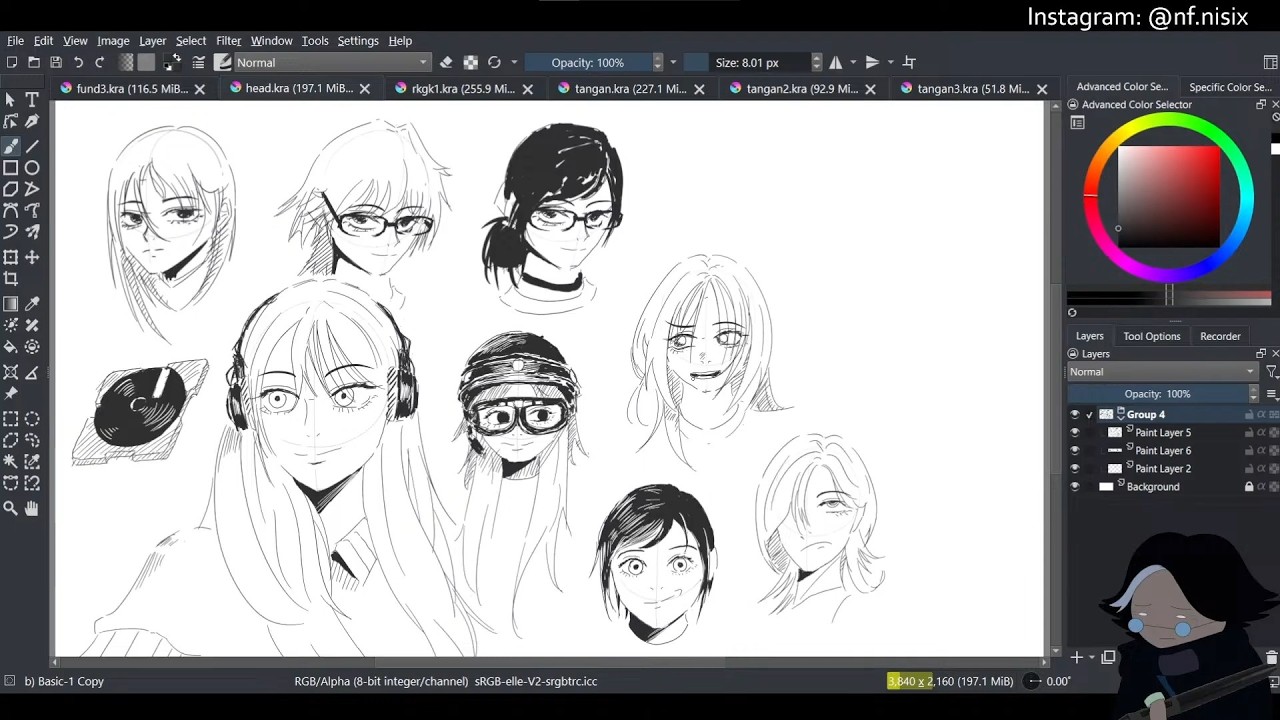Viewport: 1280px width, 720px height.
Task: Open the Filter menu
Action: [228, 41]
